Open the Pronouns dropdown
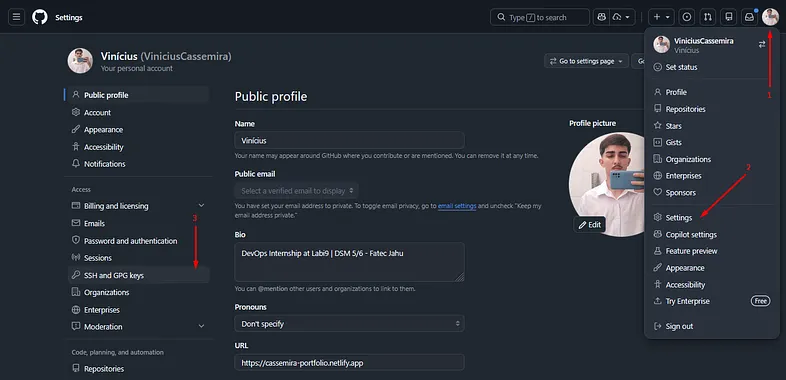 349,323
